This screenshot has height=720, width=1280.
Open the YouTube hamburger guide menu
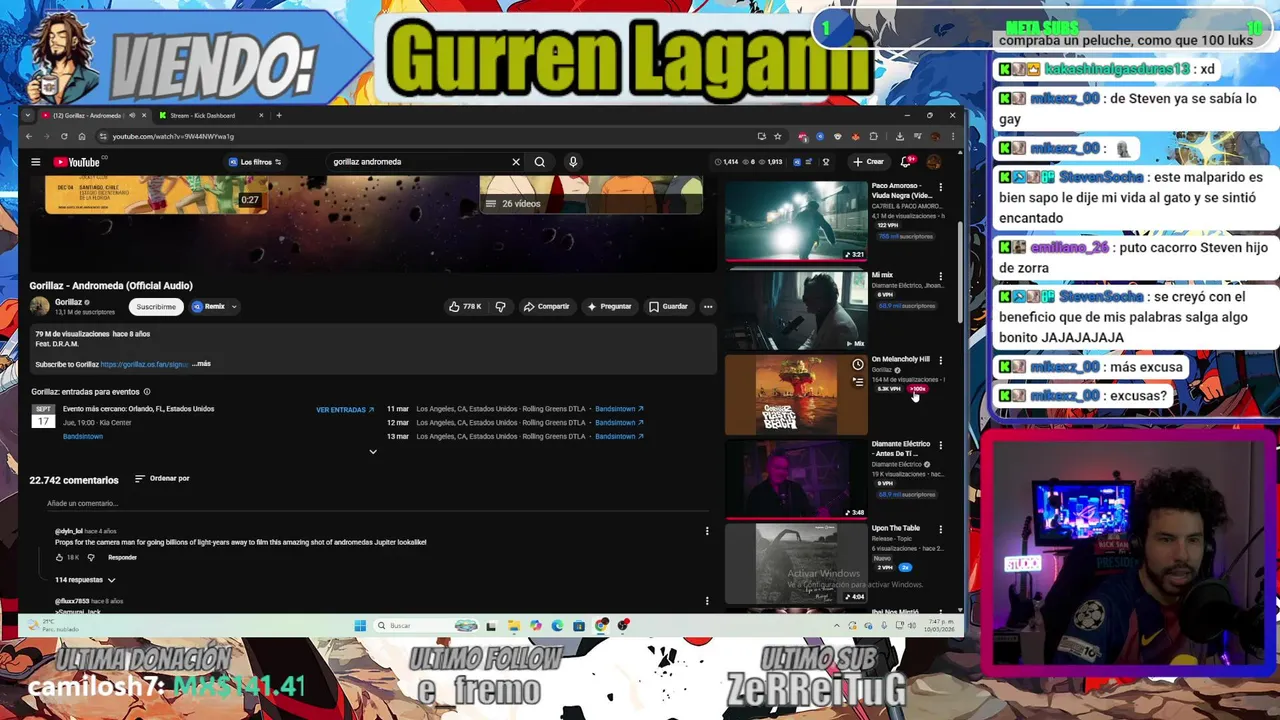35,162
